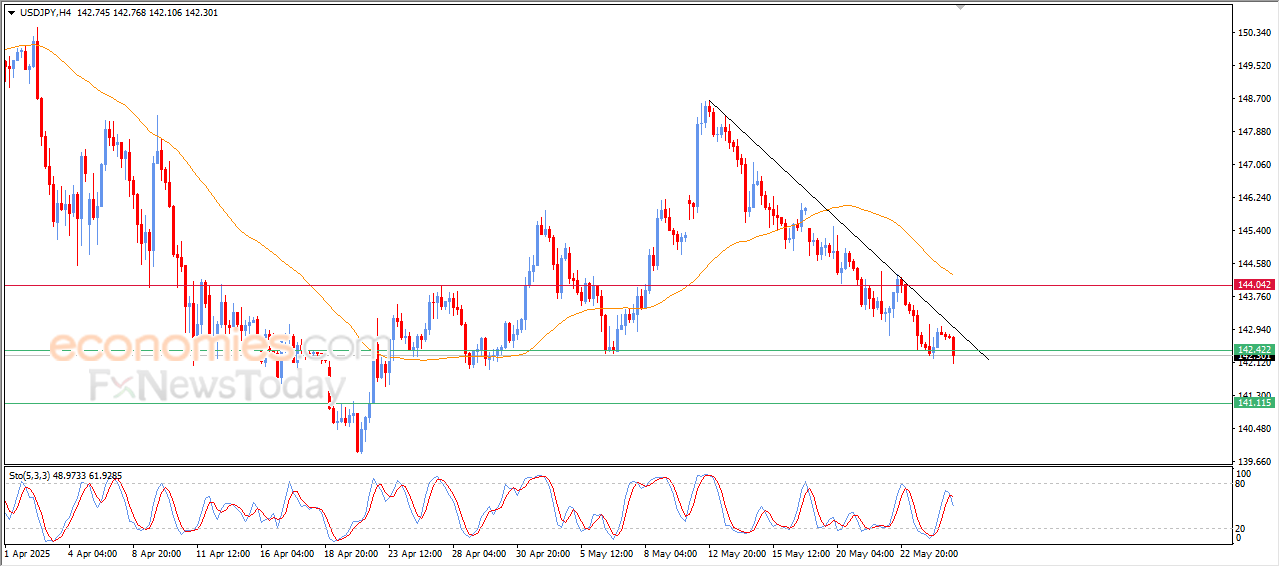Image resolution: width=1280 pixels, height=567 pixels.
Task: Click the USDJPY,H4 chart title text
Action: 44,13
